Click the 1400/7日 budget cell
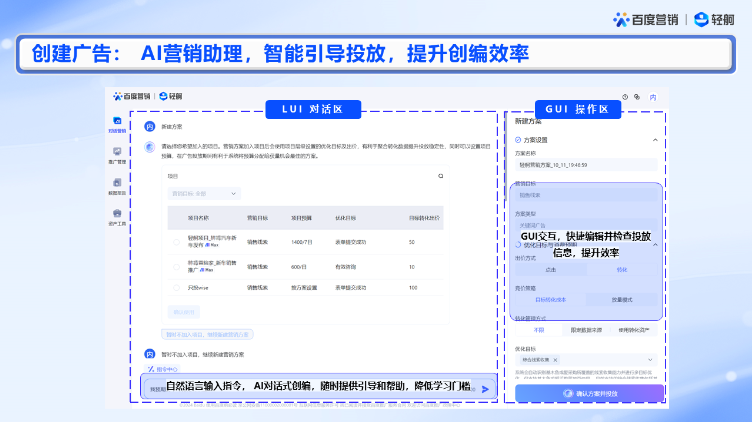Viewport: 753px width, 422px height. [302, 242]
